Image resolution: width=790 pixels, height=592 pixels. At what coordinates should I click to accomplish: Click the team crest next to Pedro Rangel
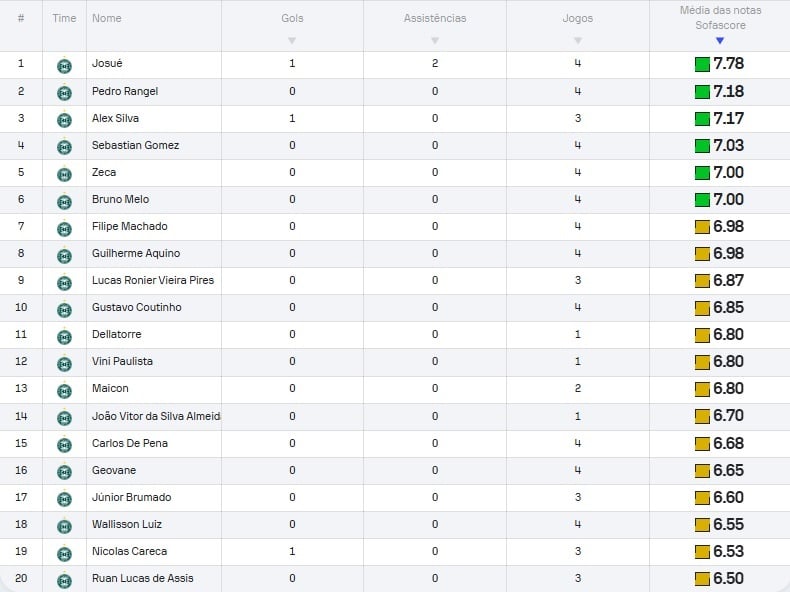(64, 93)
